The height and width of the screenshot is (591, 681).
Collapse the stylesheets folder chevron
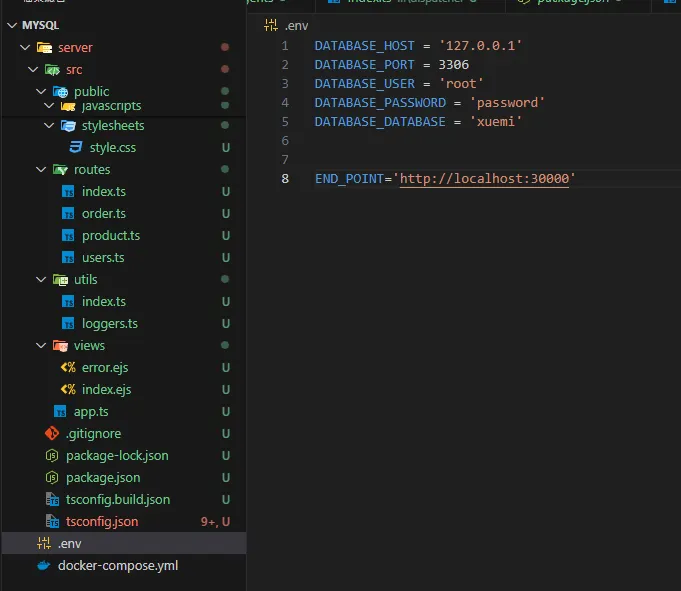[x=49, y=125]
